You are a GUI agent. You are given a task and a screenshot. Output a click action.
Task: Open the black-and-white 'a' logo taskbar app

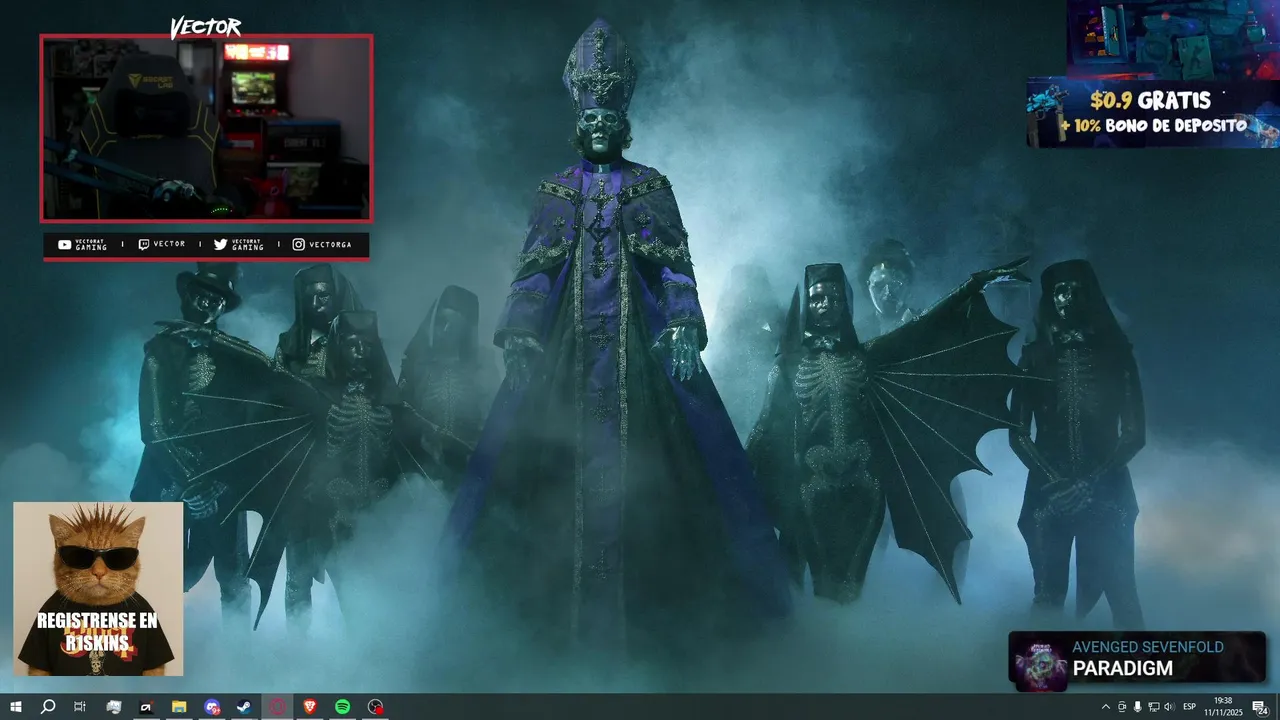pyautogui.click(x=146, y=707)
